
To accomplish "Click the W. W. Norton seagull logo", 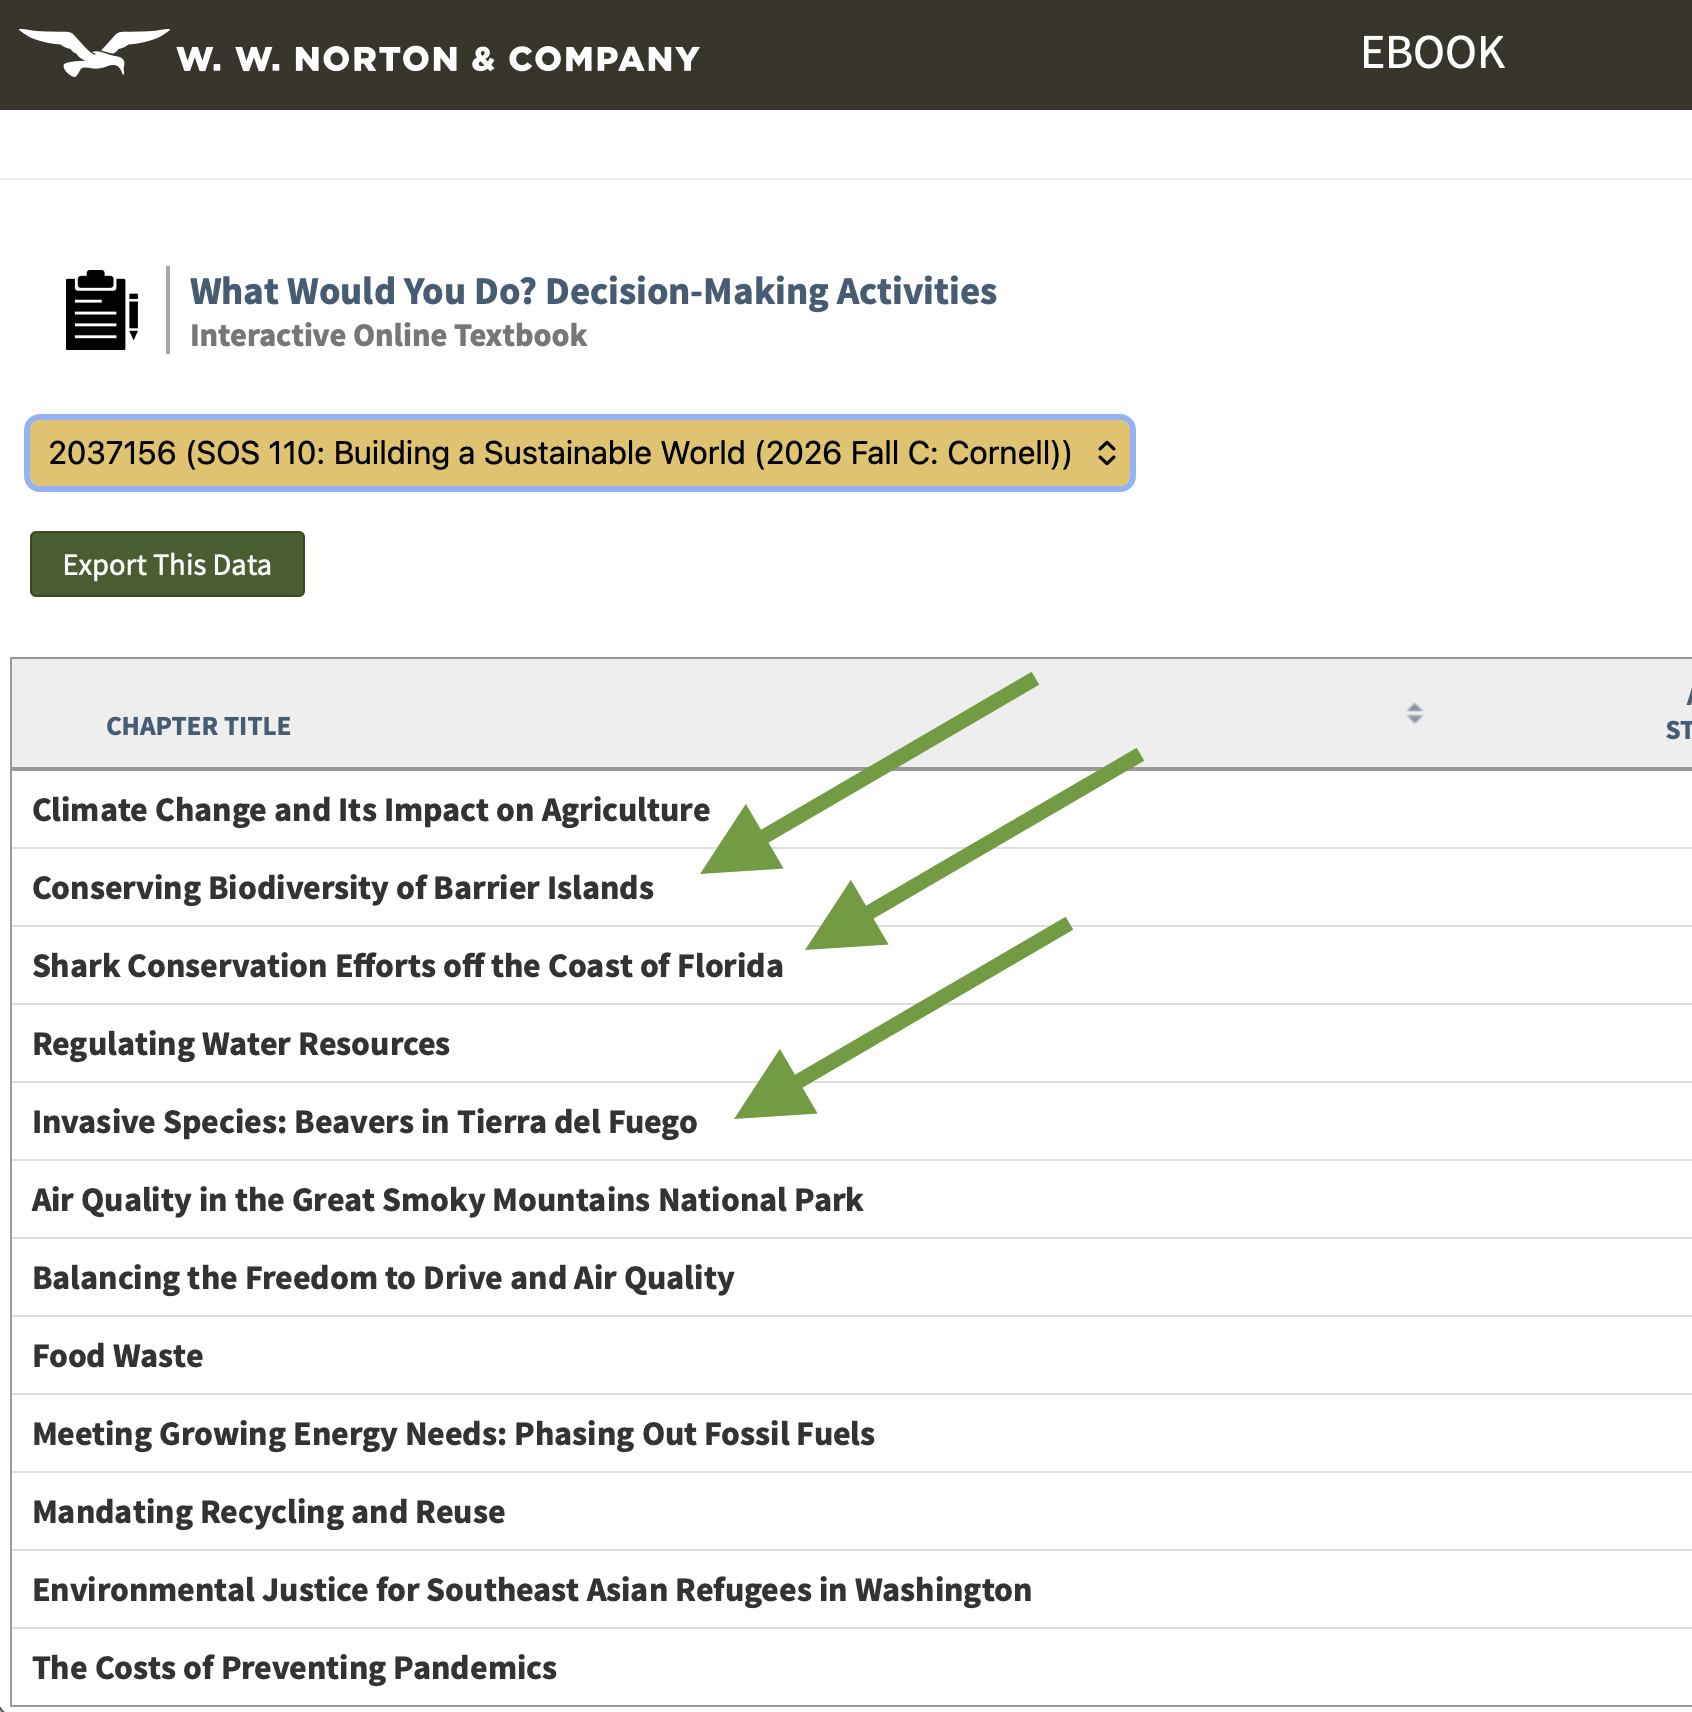I will (x=94, y=52).
